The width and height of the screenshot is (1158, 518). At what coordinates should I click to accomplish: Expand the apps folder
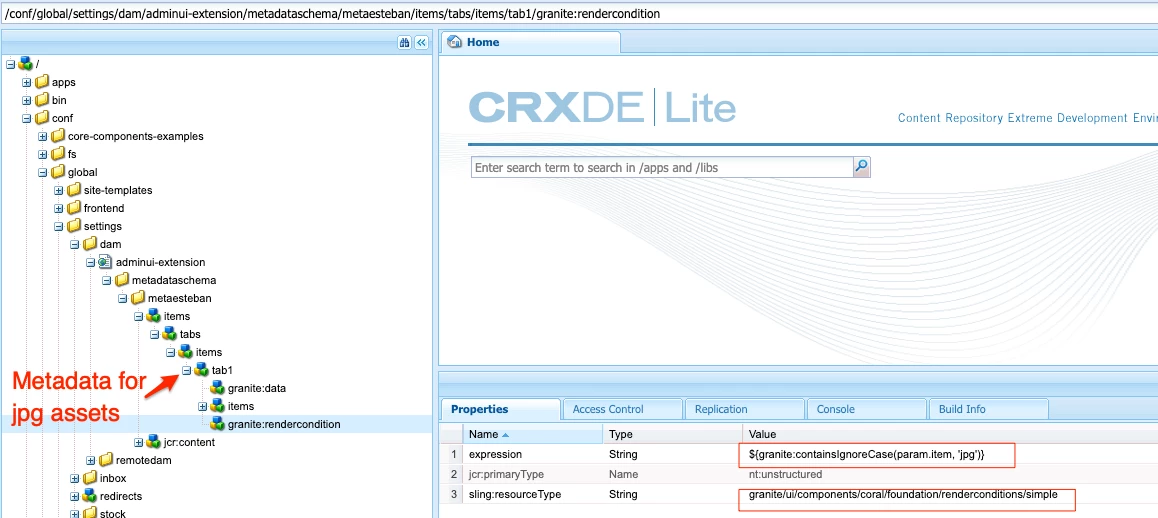point(27,82)
